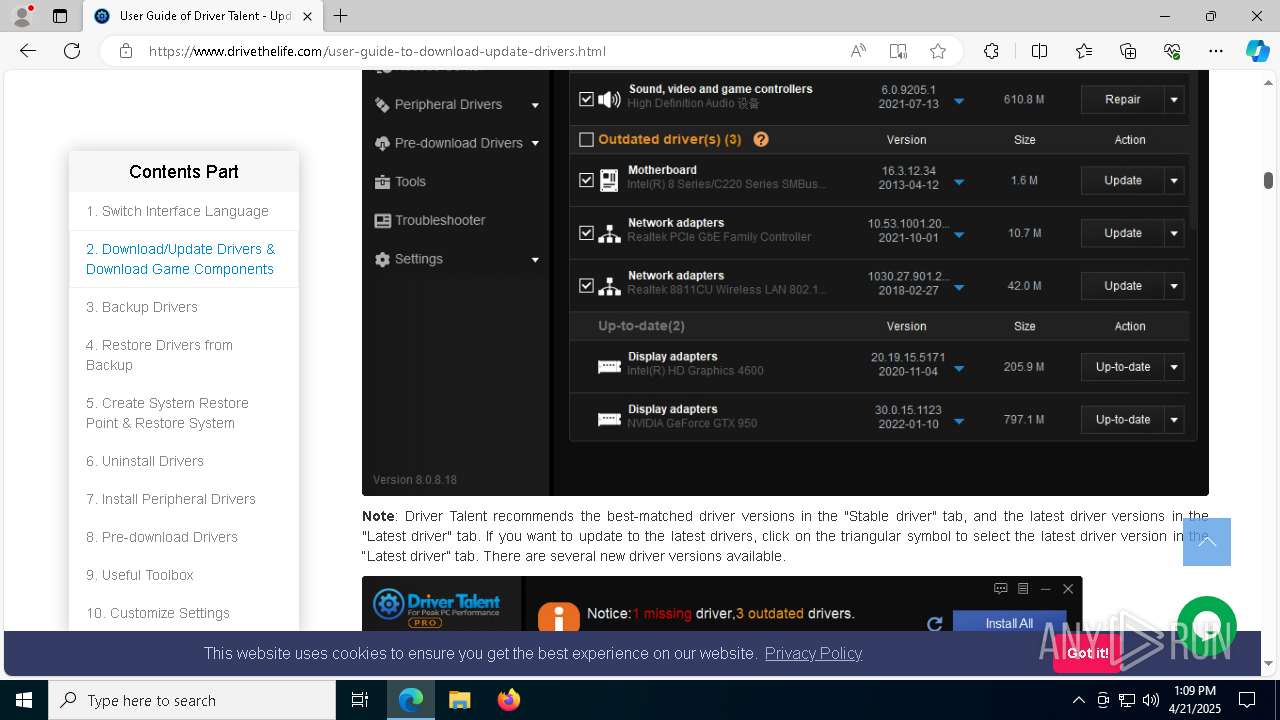The width and height of the screenshot is (1280, 720).
Task: Enter Immersive Reader view
Action: pos(898,51)
